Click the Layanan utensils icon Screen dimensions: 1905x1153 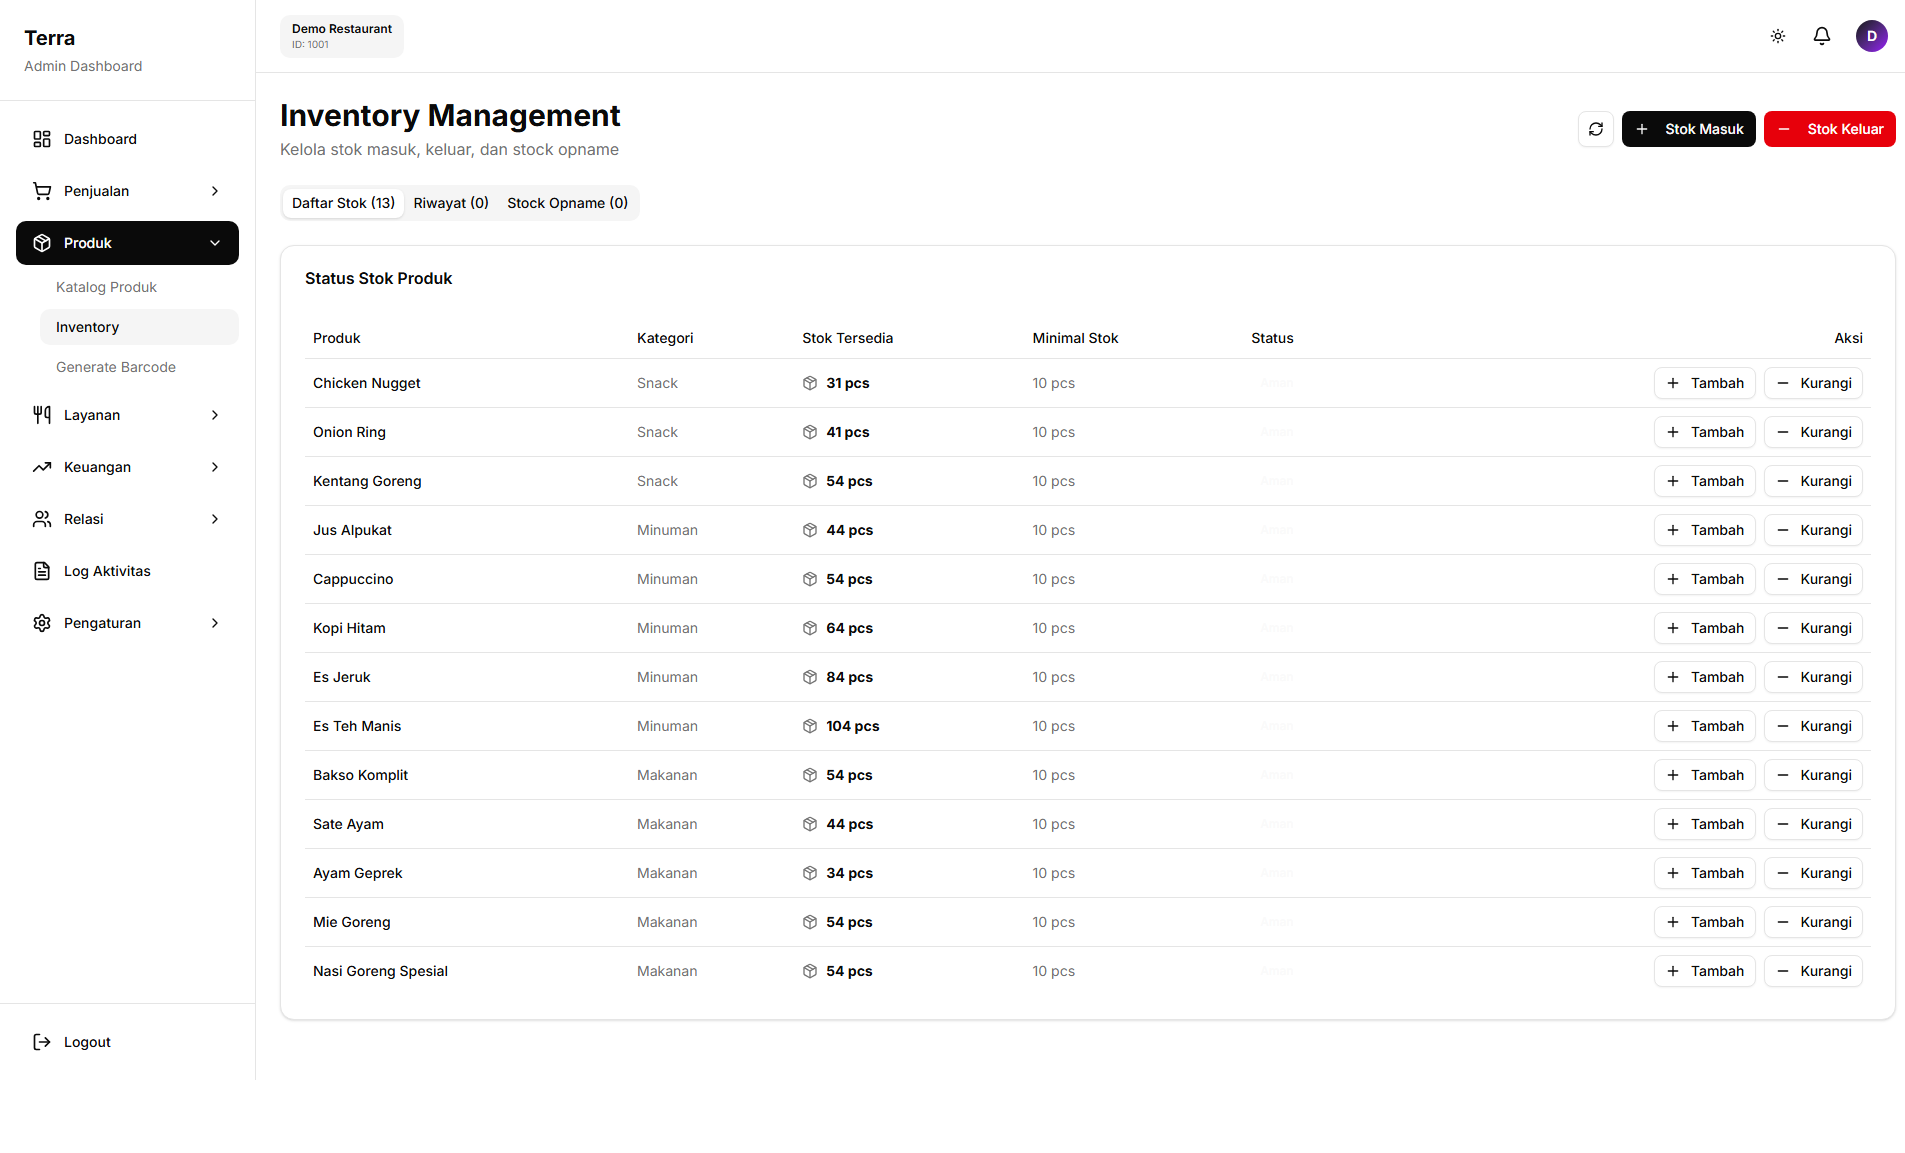point(41,414)
